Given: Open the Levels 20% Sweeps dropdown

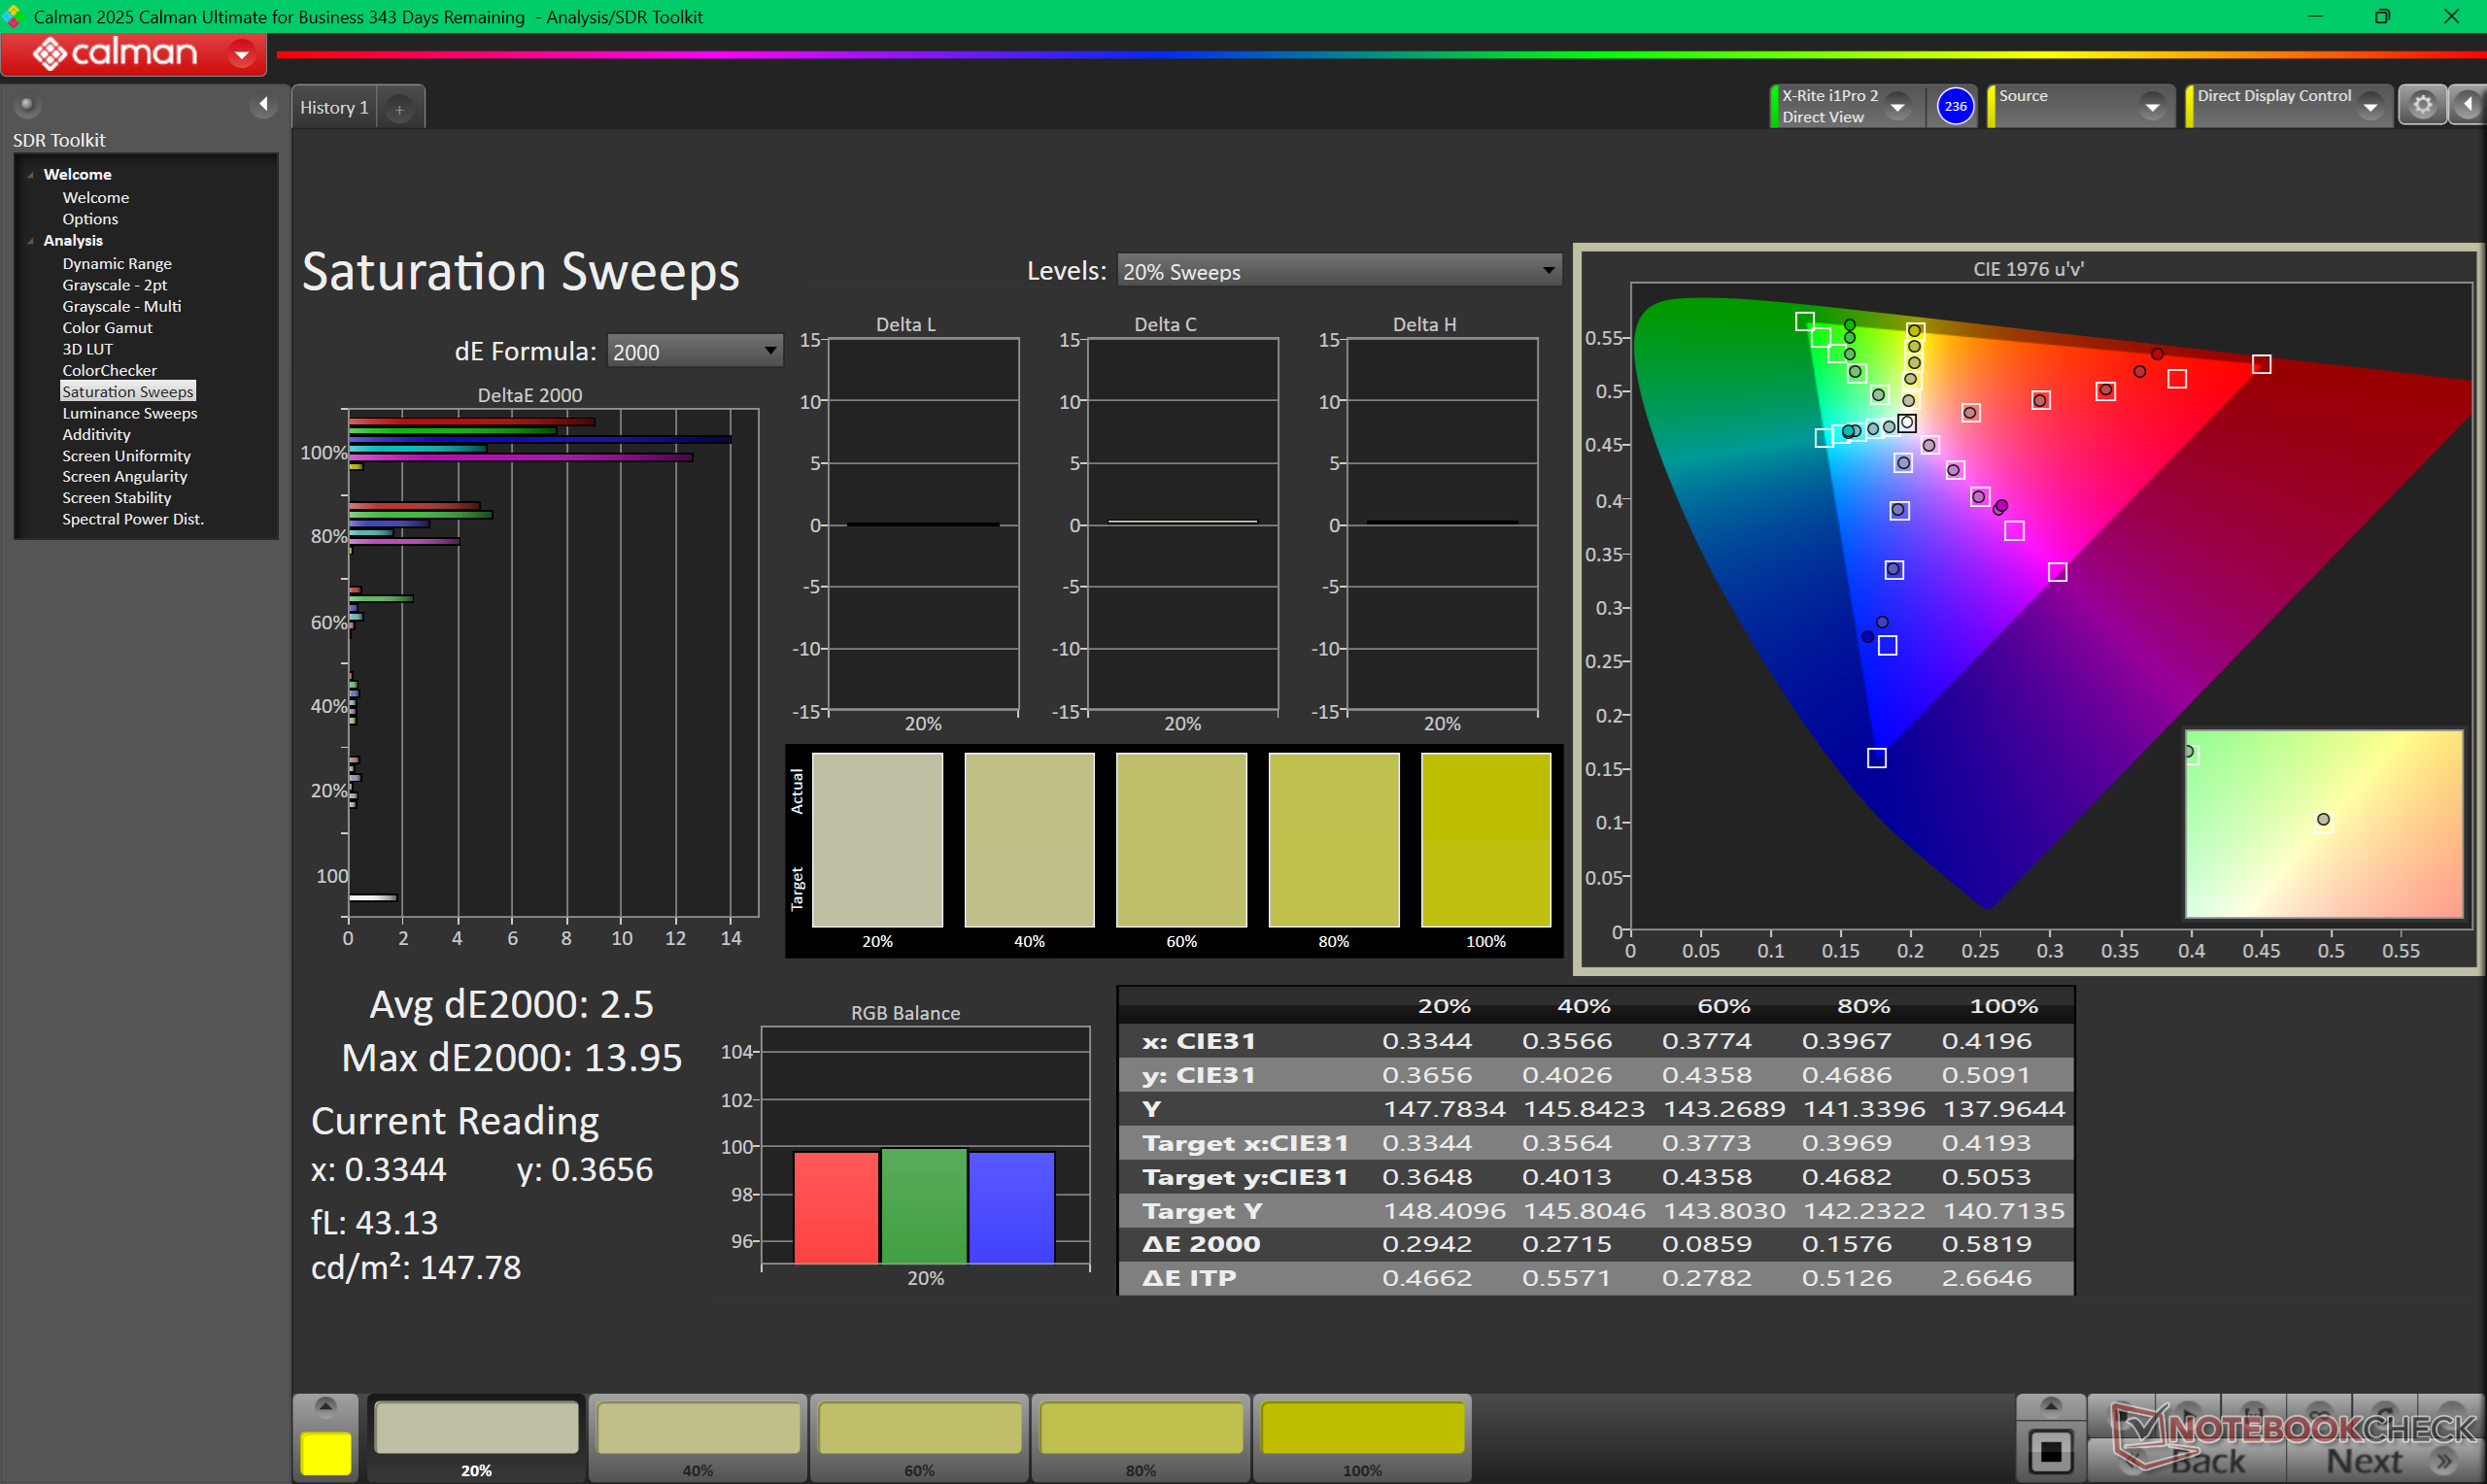Looking at the screenshot, I should [1338, 271].
